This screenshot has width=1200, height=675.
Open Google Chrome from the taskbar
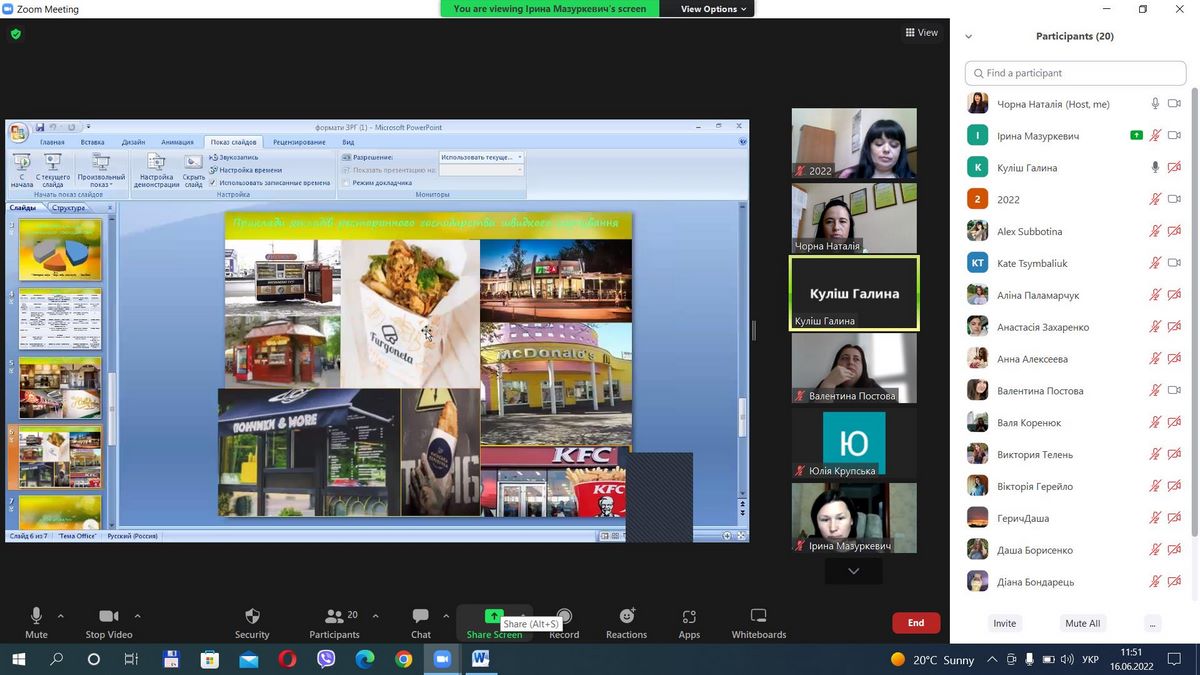[403, 659]
